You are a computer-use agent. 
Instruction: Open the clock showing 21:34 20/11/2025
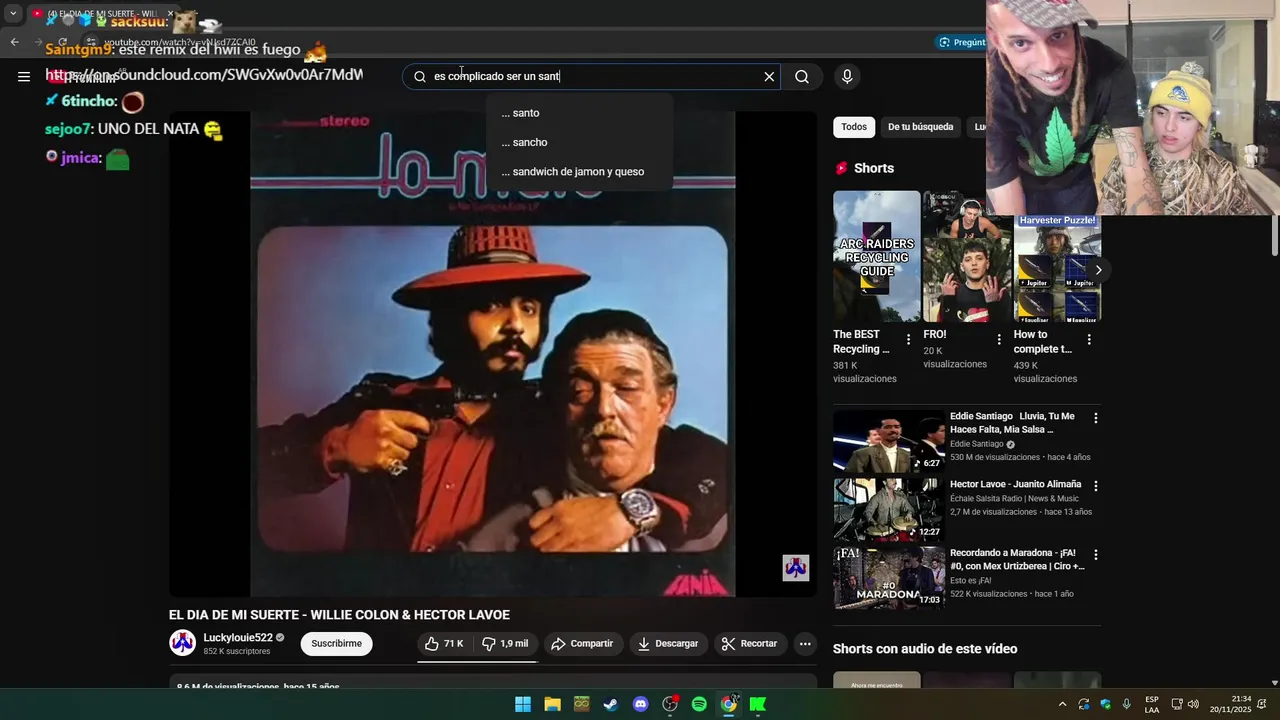coord(1230,704)
